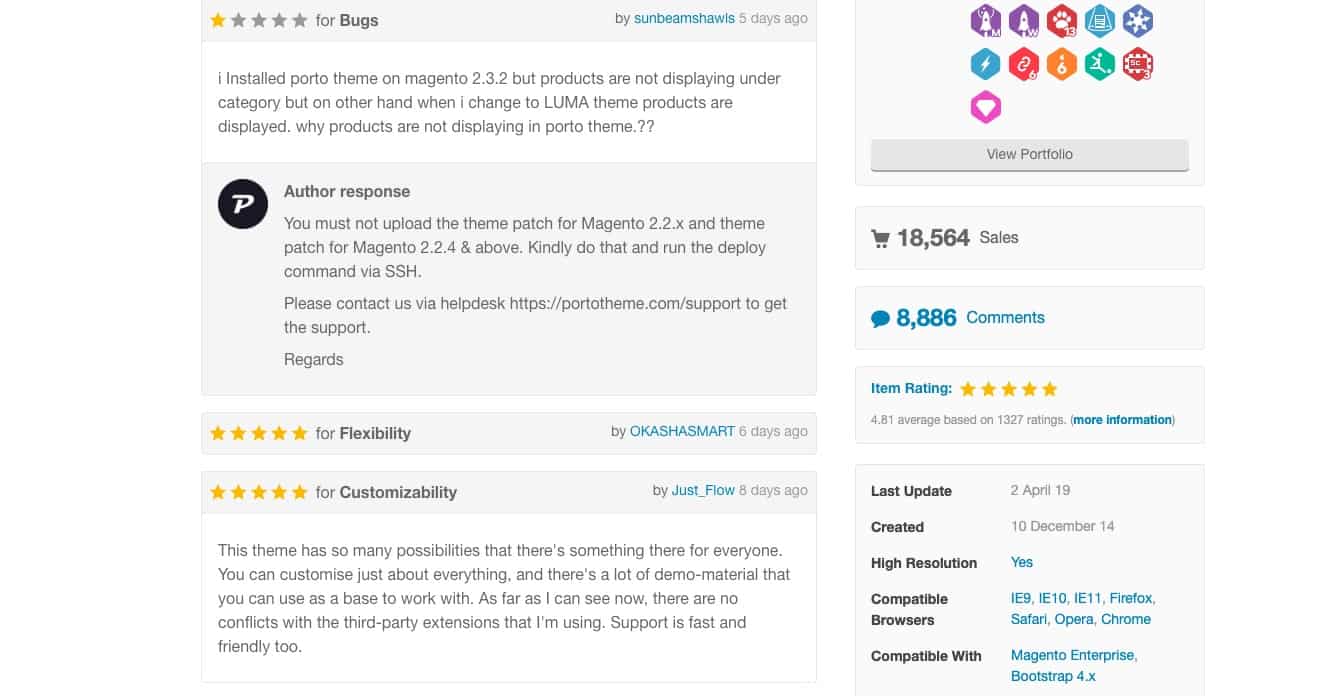Click the Porto author avatar in Author response
Viewport: 1322px width, 696px height.
point(242,203)
